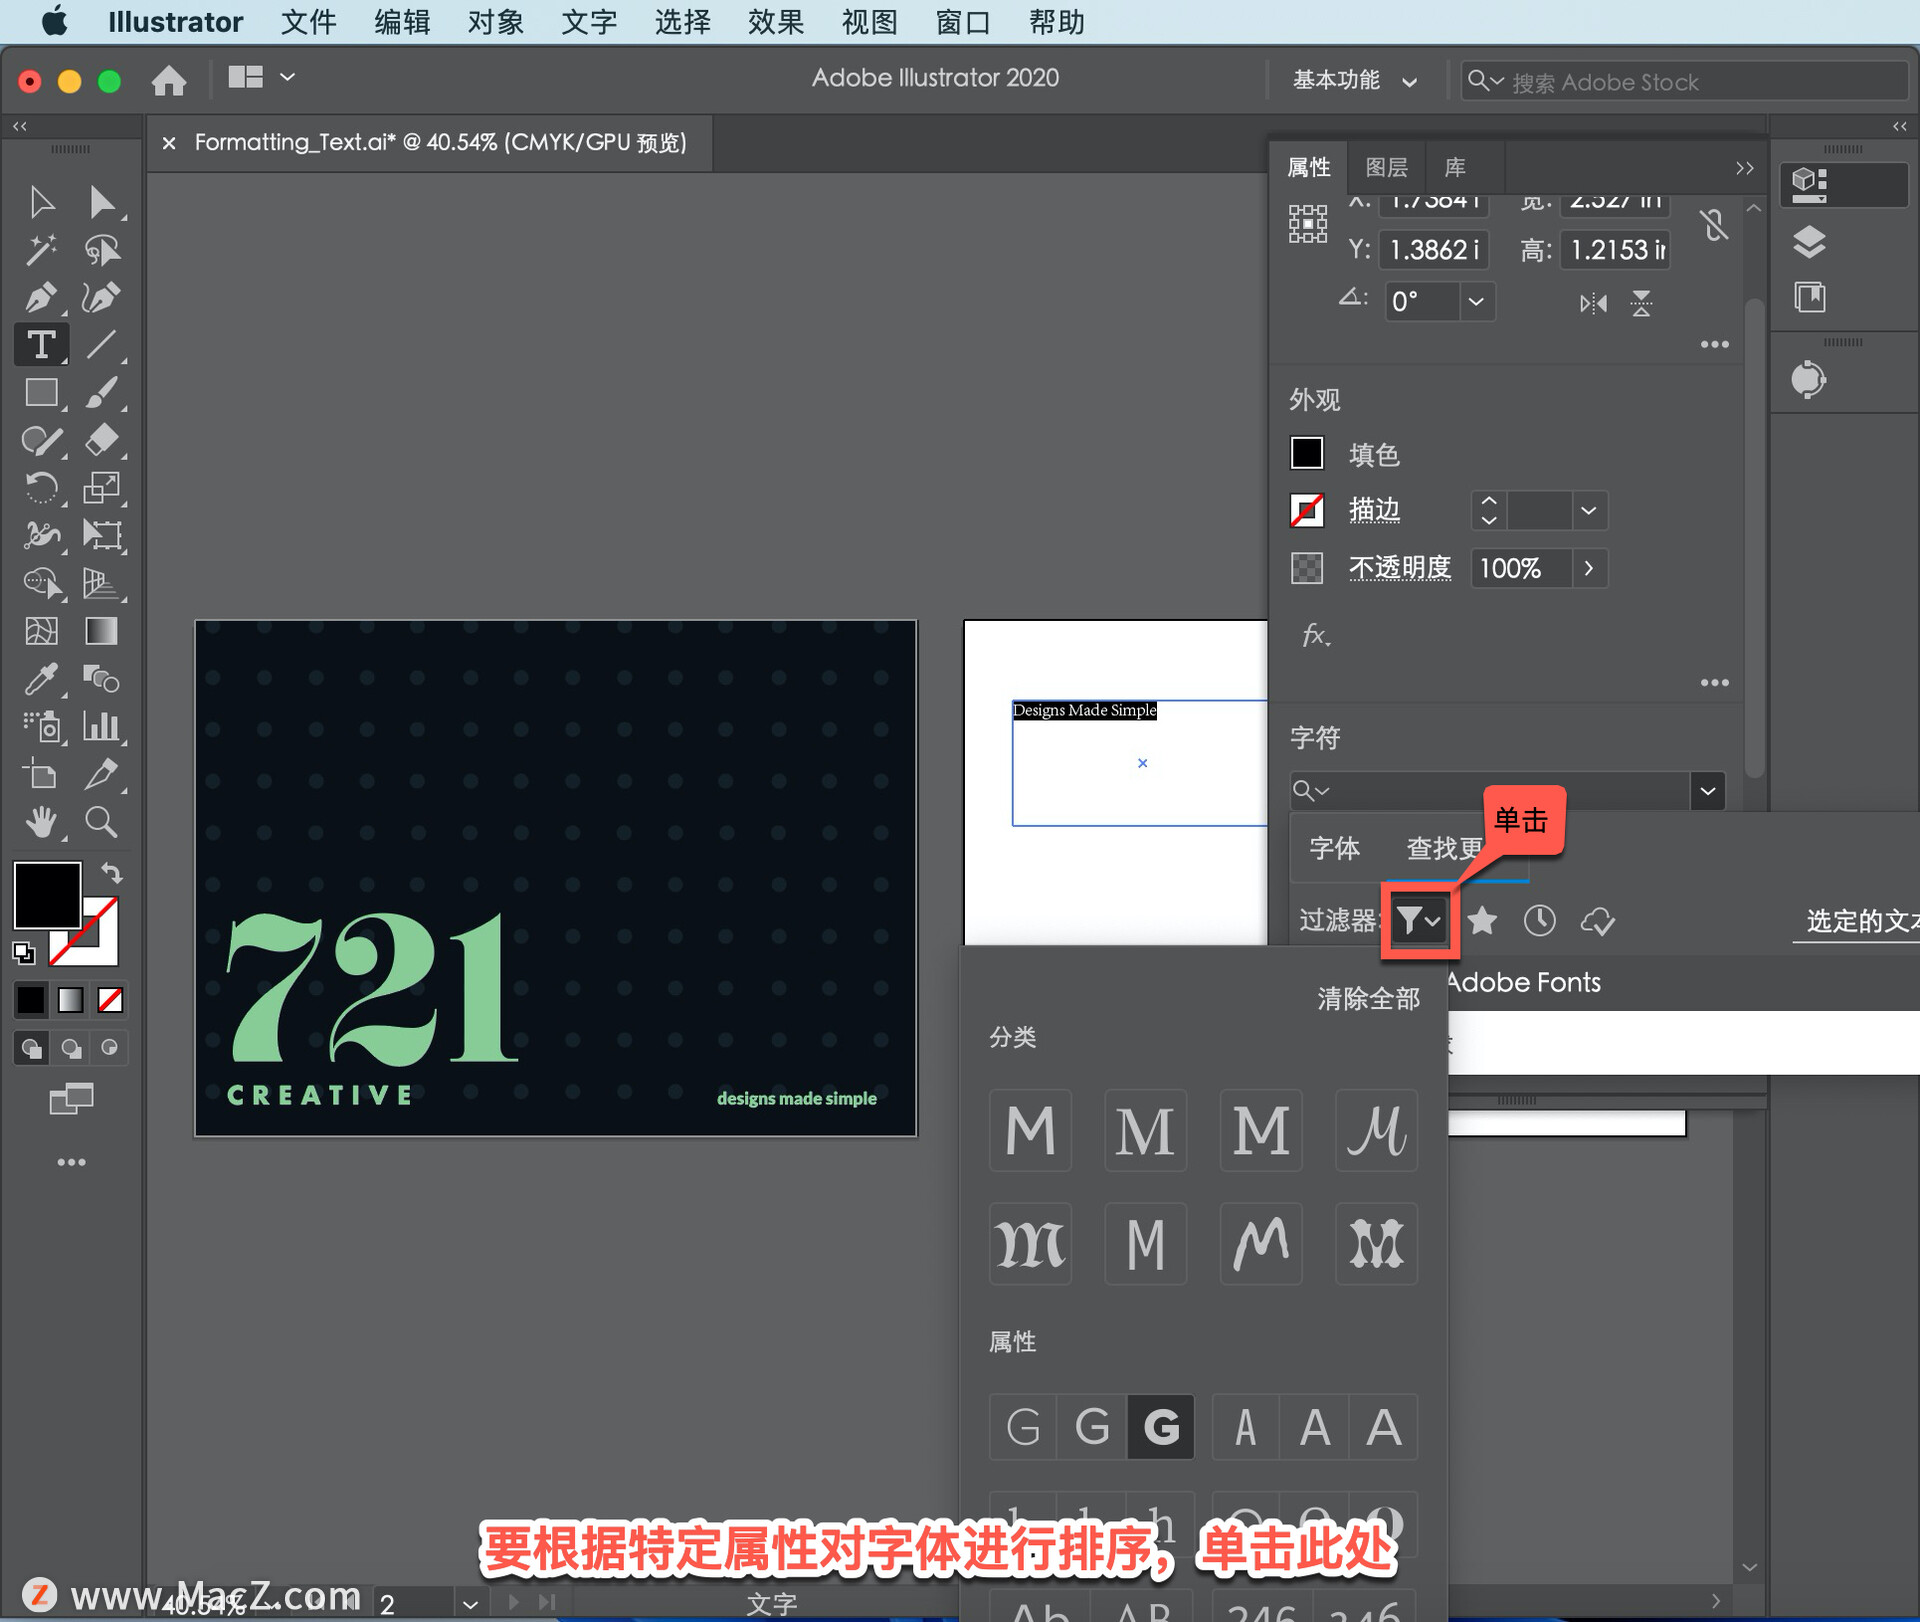Select the Rotate tool

pos(41,488)
